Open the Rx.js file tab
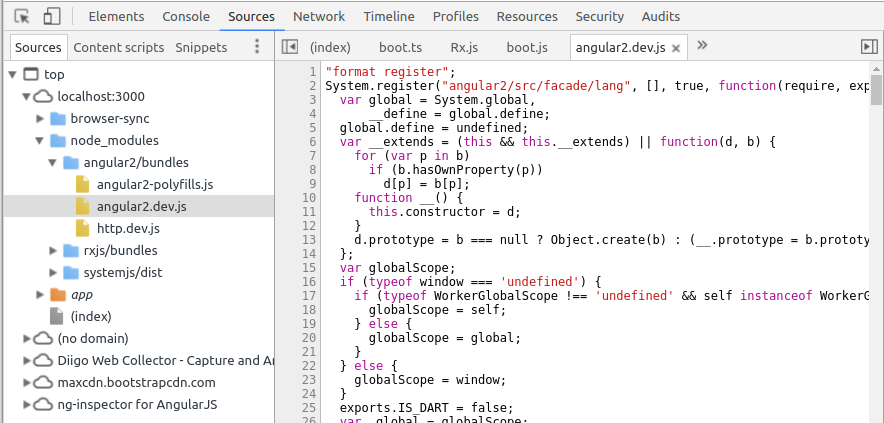Screen dimensions: 884x423 click(x=464, y=47)
